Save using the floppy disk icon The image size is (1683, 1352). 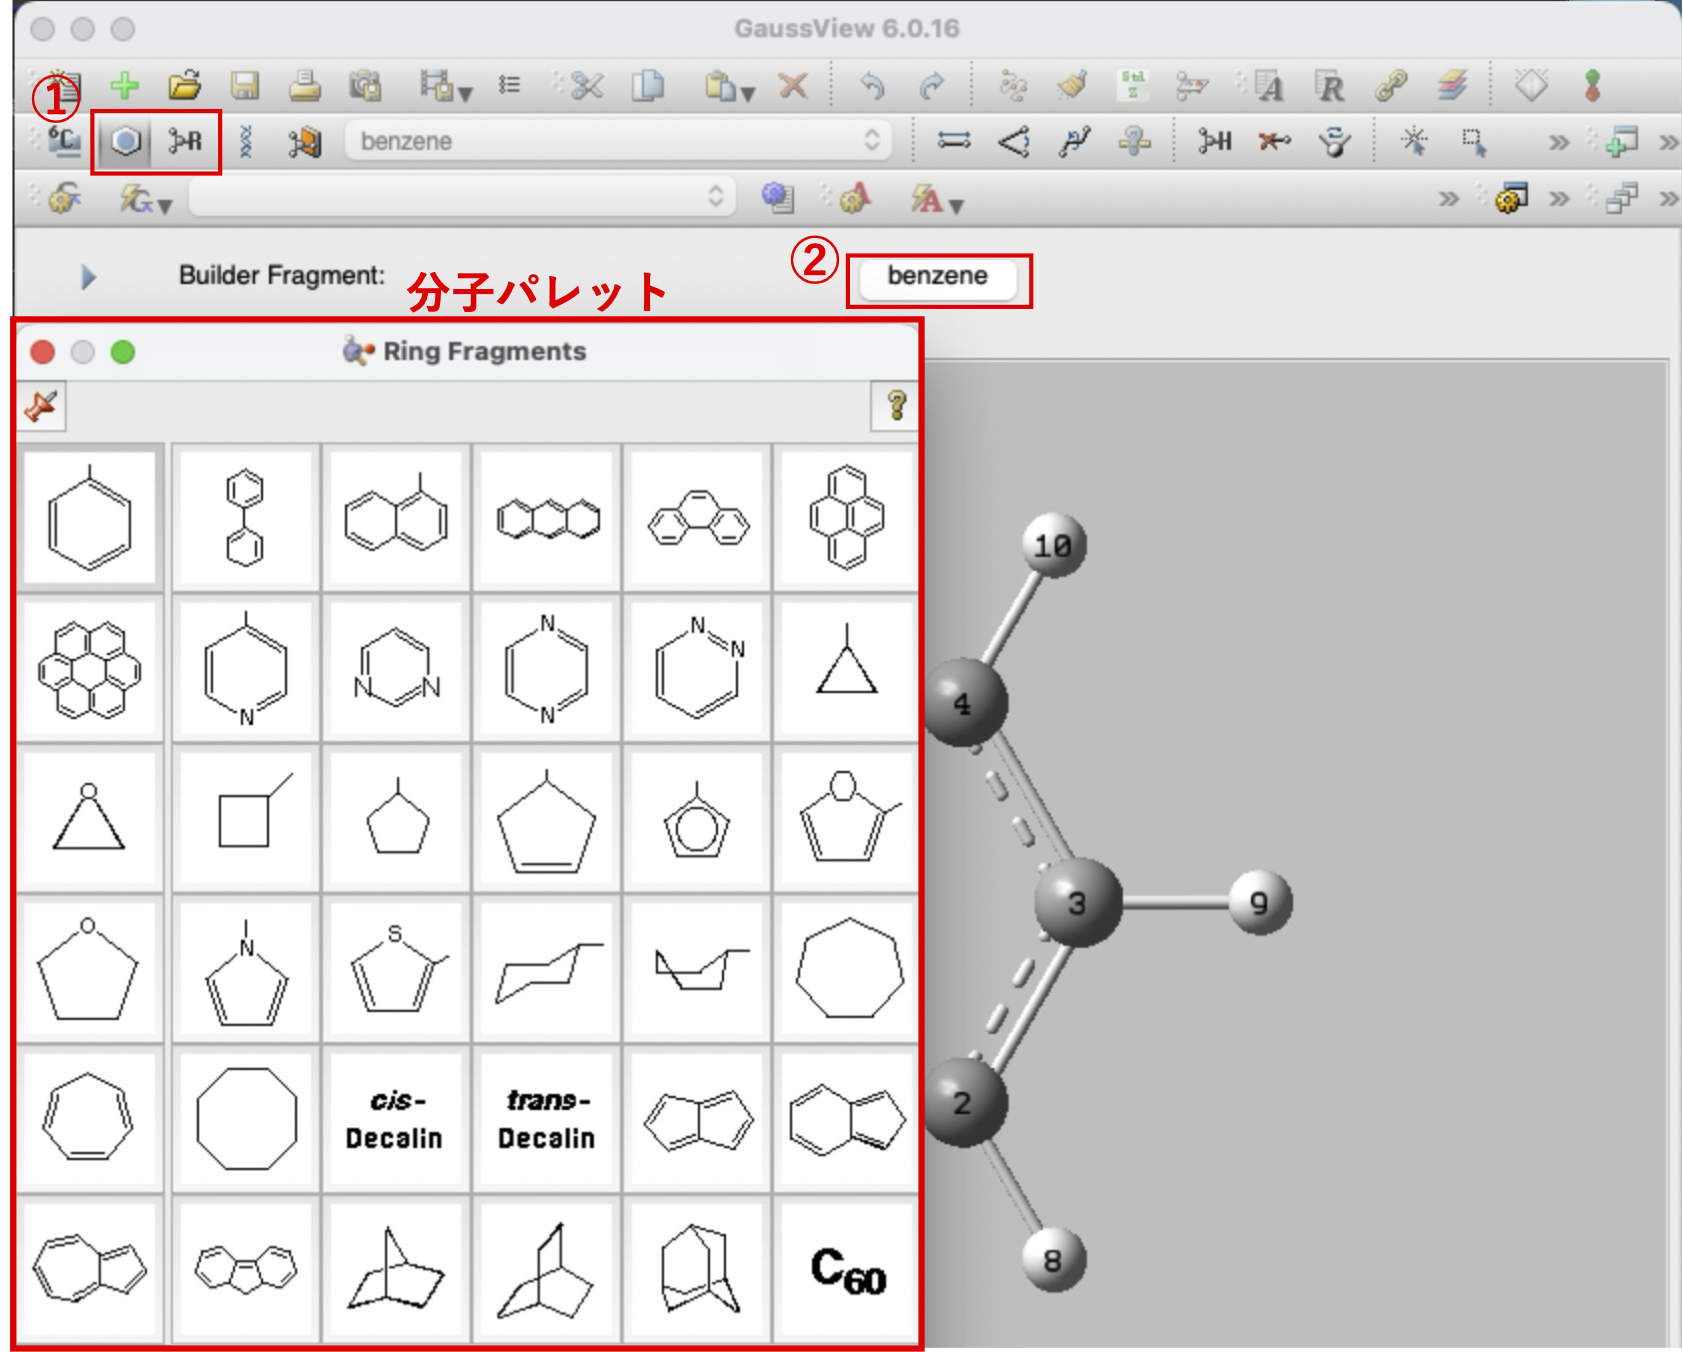[x=245, y=86]
